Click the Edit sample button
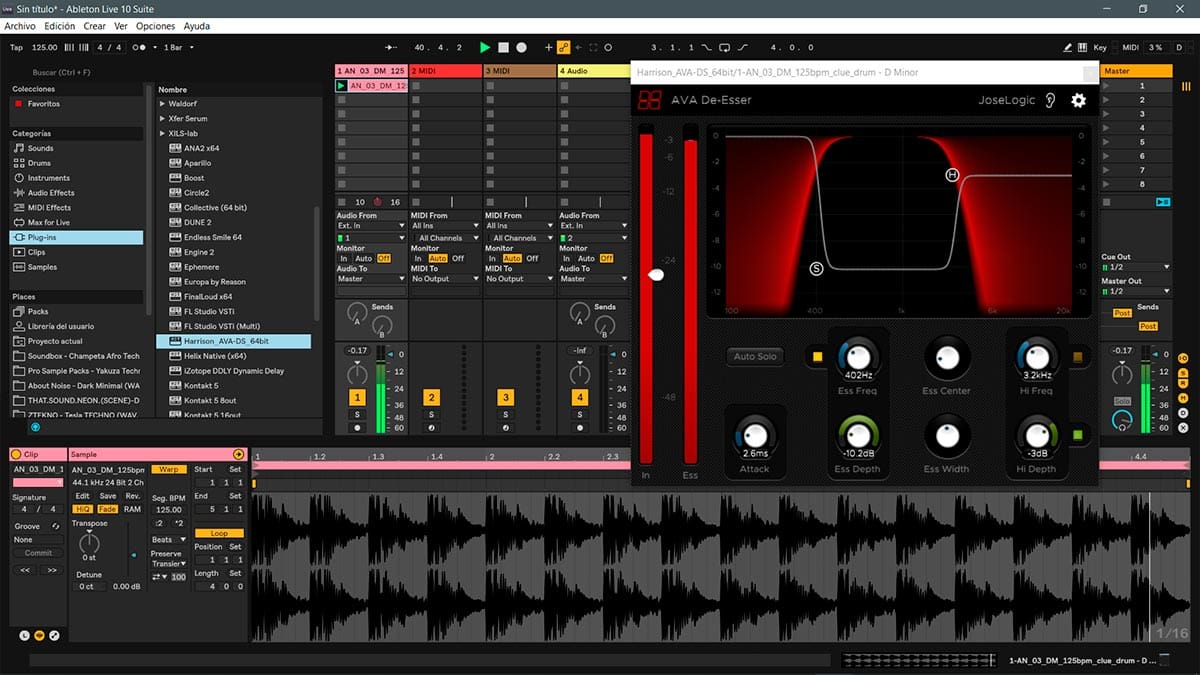The width and height of the screenshot is (1200, 675). point(83,496)
